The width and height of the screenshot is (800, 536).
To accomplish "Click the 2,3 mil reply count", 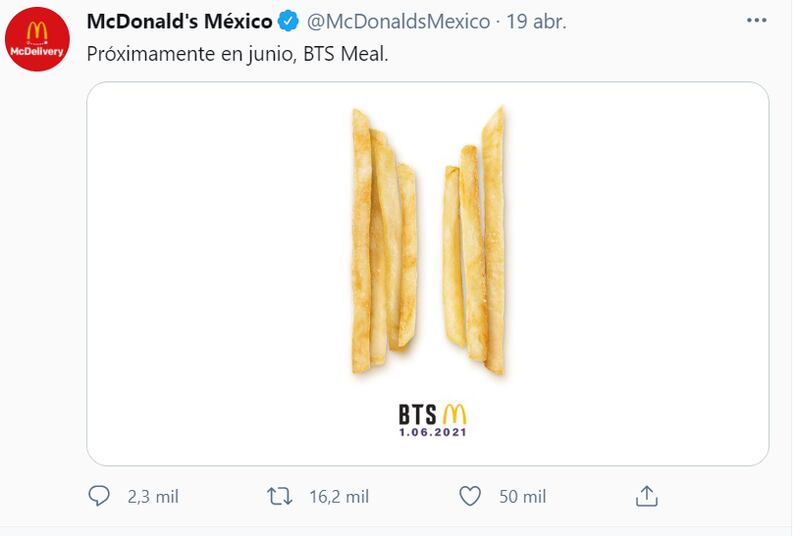I will click(x=153, y=497).
